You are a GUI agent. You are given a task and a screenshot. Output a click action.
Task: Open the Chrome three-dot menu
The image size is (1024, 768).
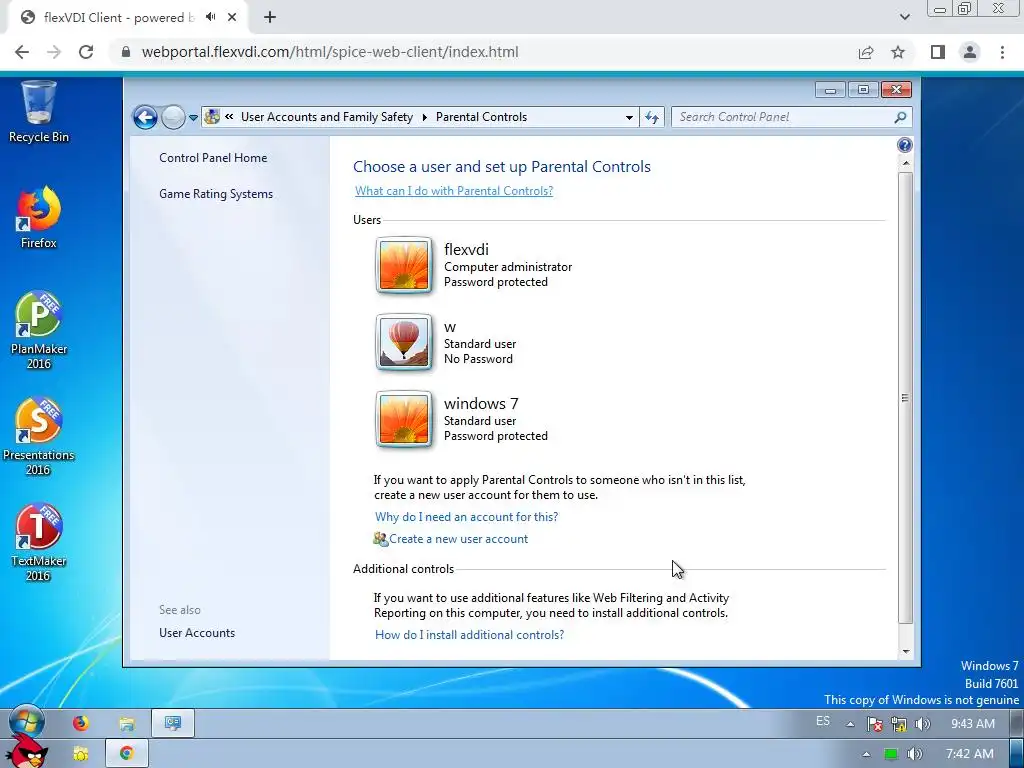pos(1002,52)
